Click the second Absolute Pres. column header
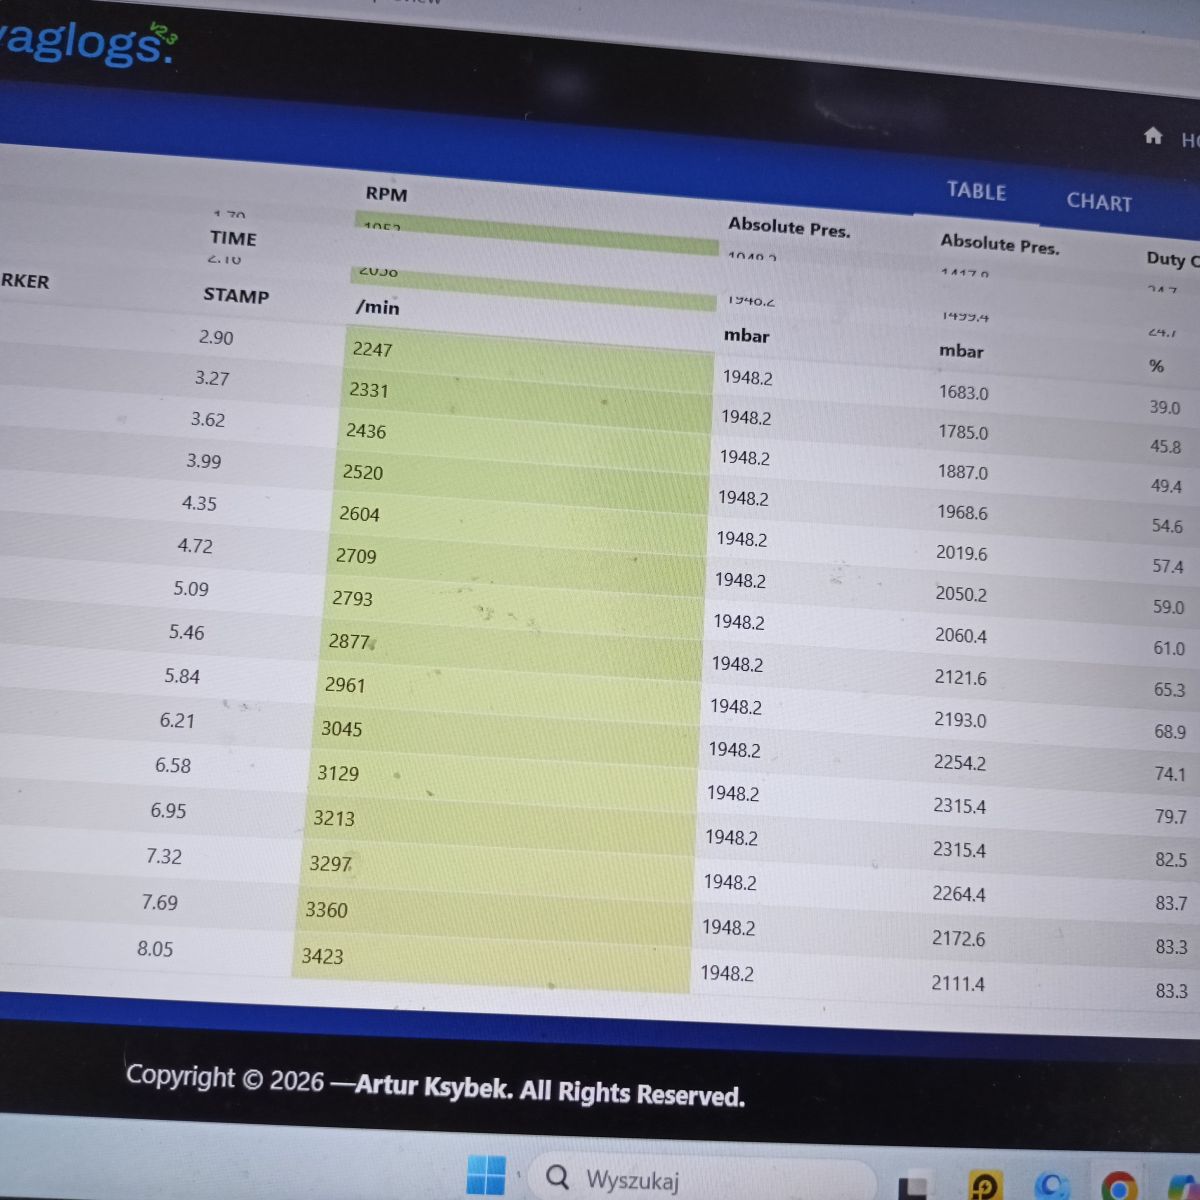This screenshot has width=1200, height=1200. pyautogui.click(x=999, y=243)
